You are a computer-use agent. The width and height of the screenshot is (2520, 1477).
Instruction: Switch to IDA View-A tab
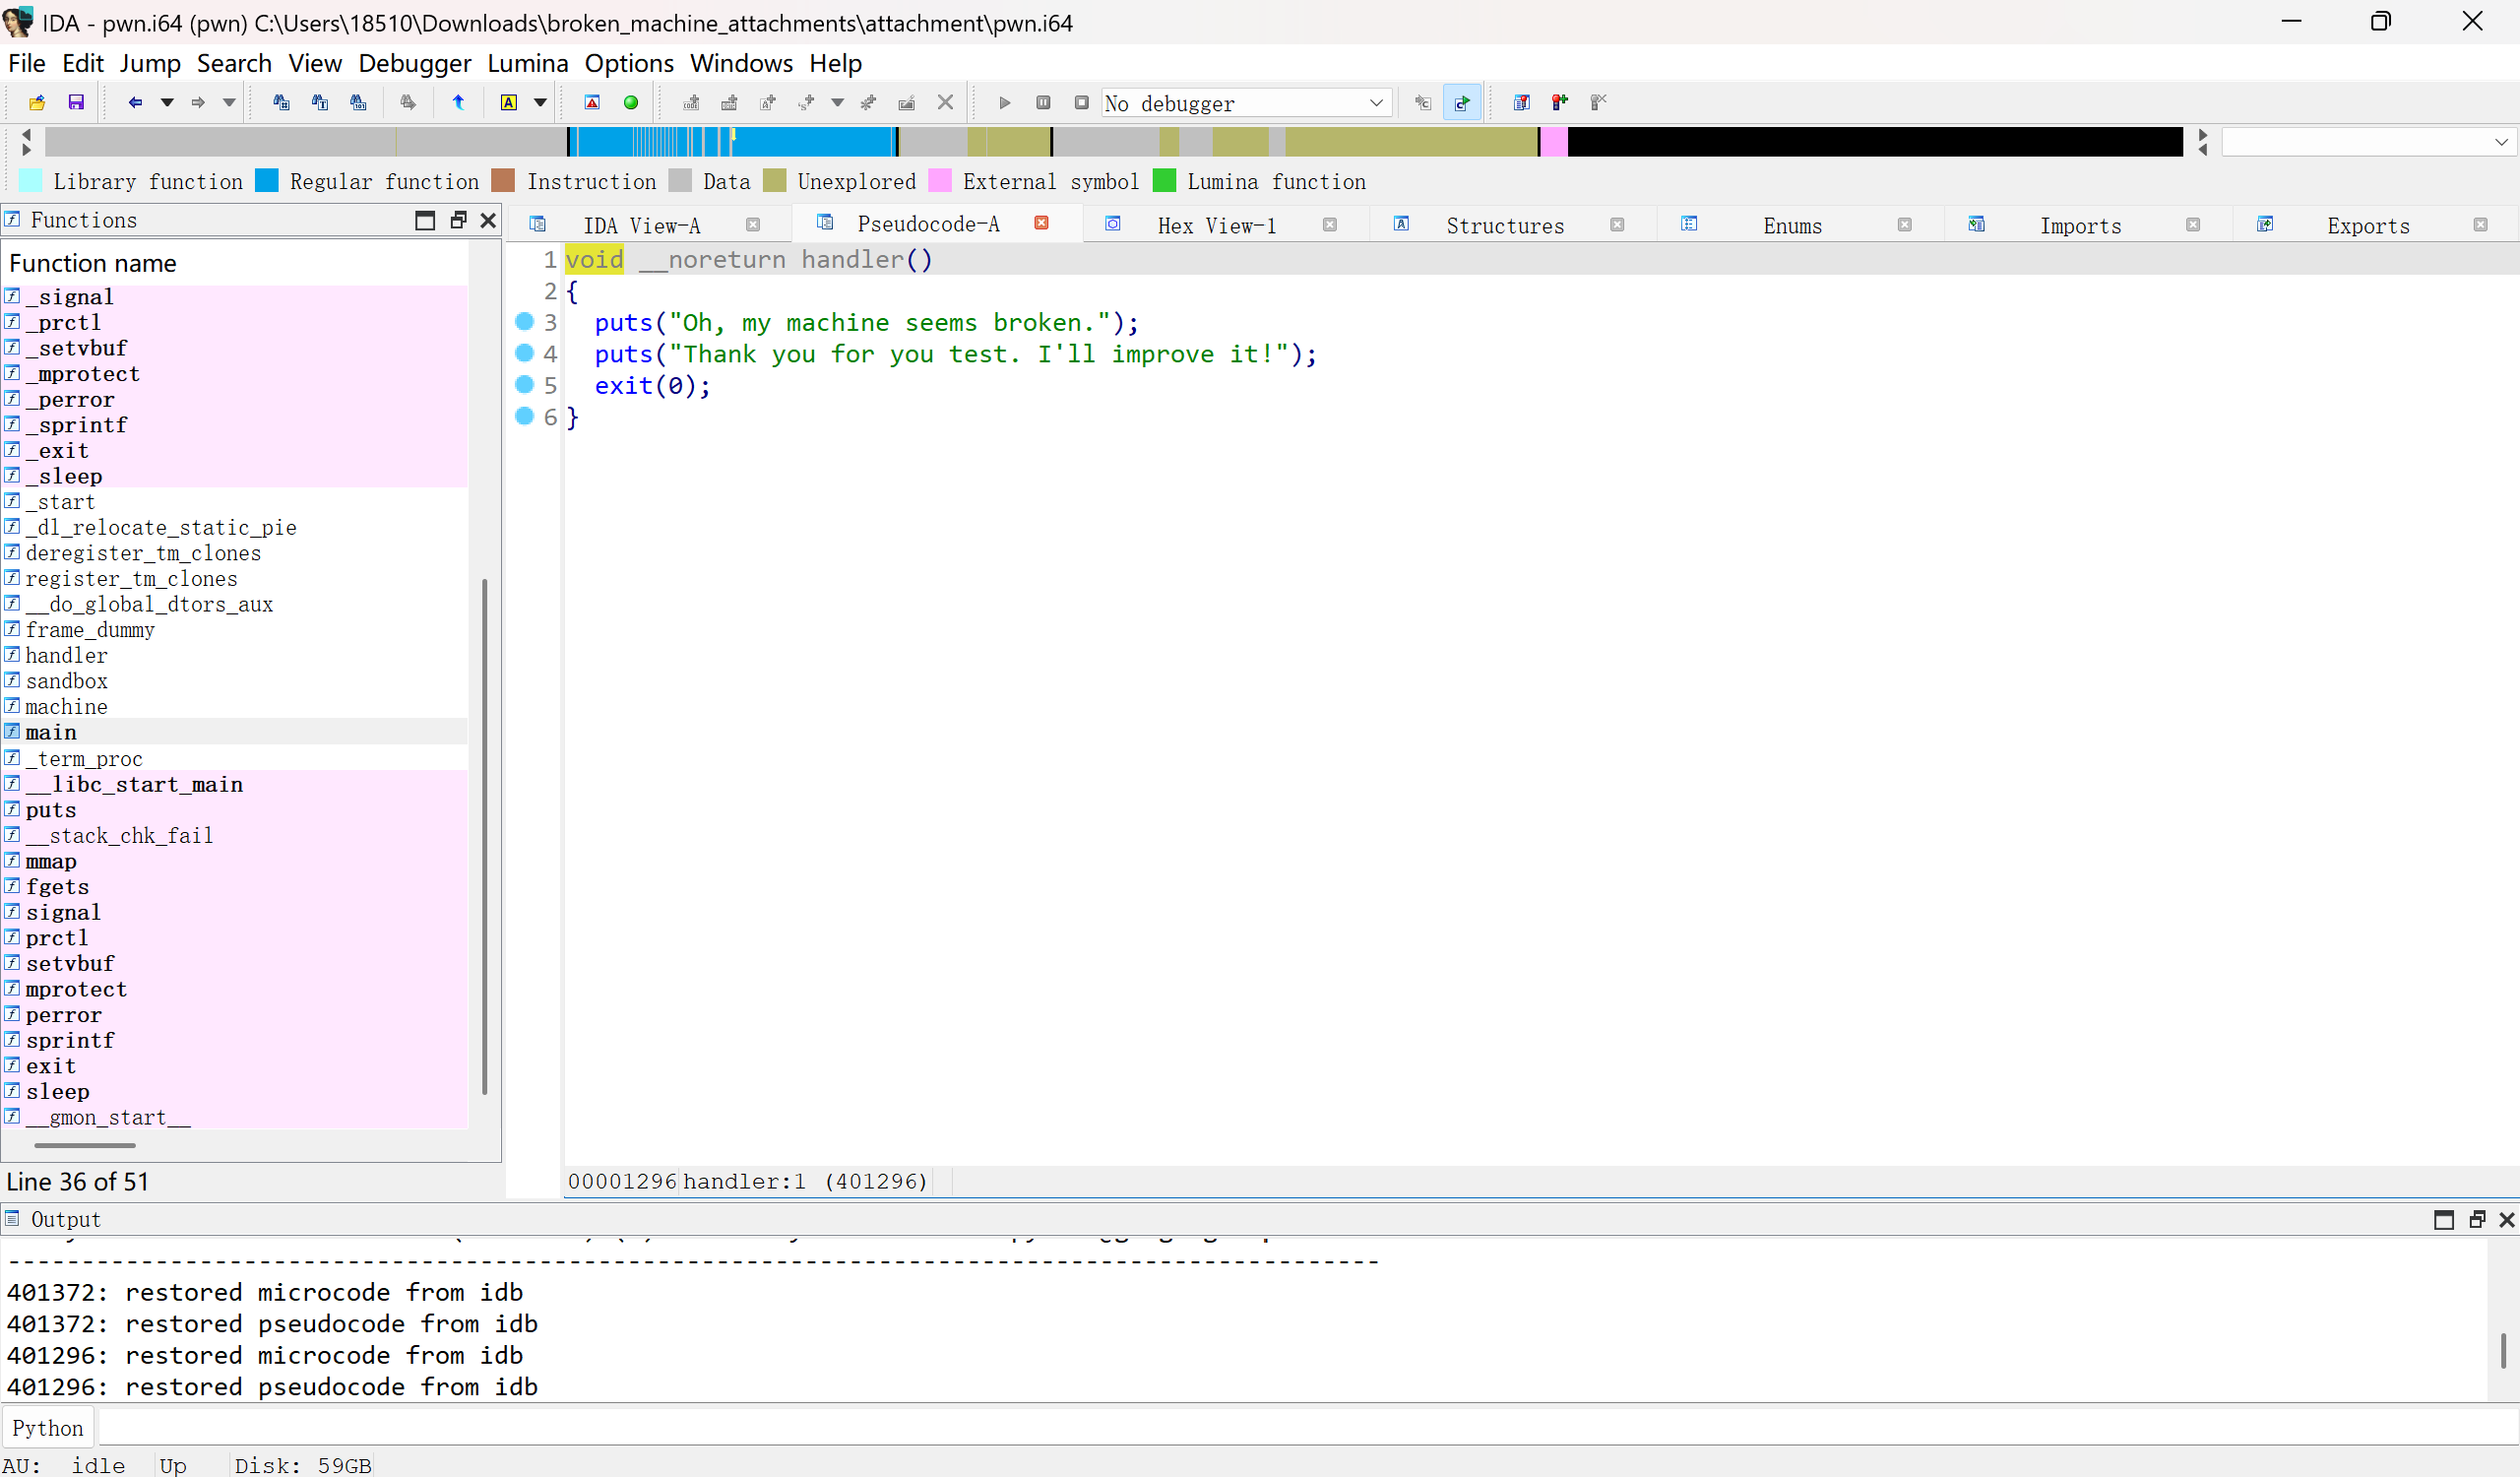pos(642,225)
